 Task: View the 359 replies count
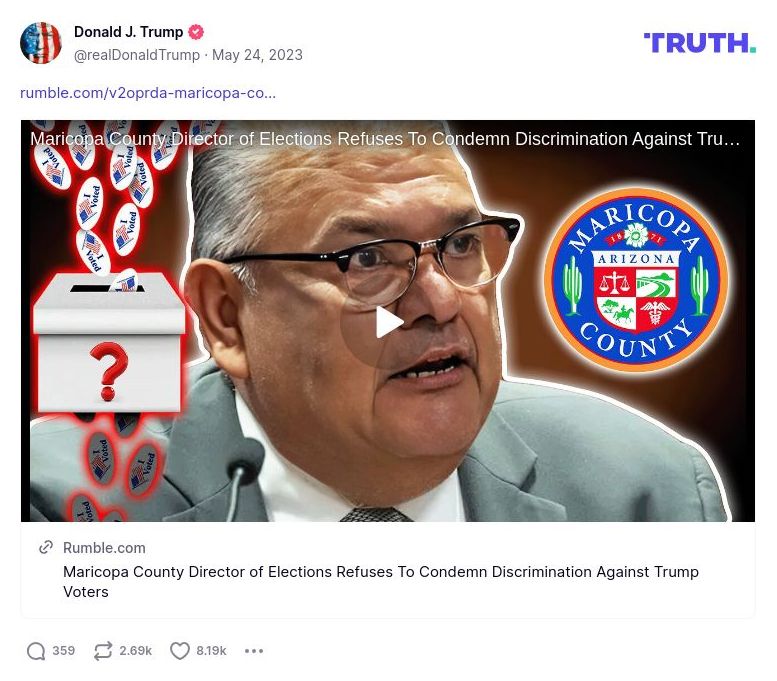pyautogui.click(x=63, y=651)
